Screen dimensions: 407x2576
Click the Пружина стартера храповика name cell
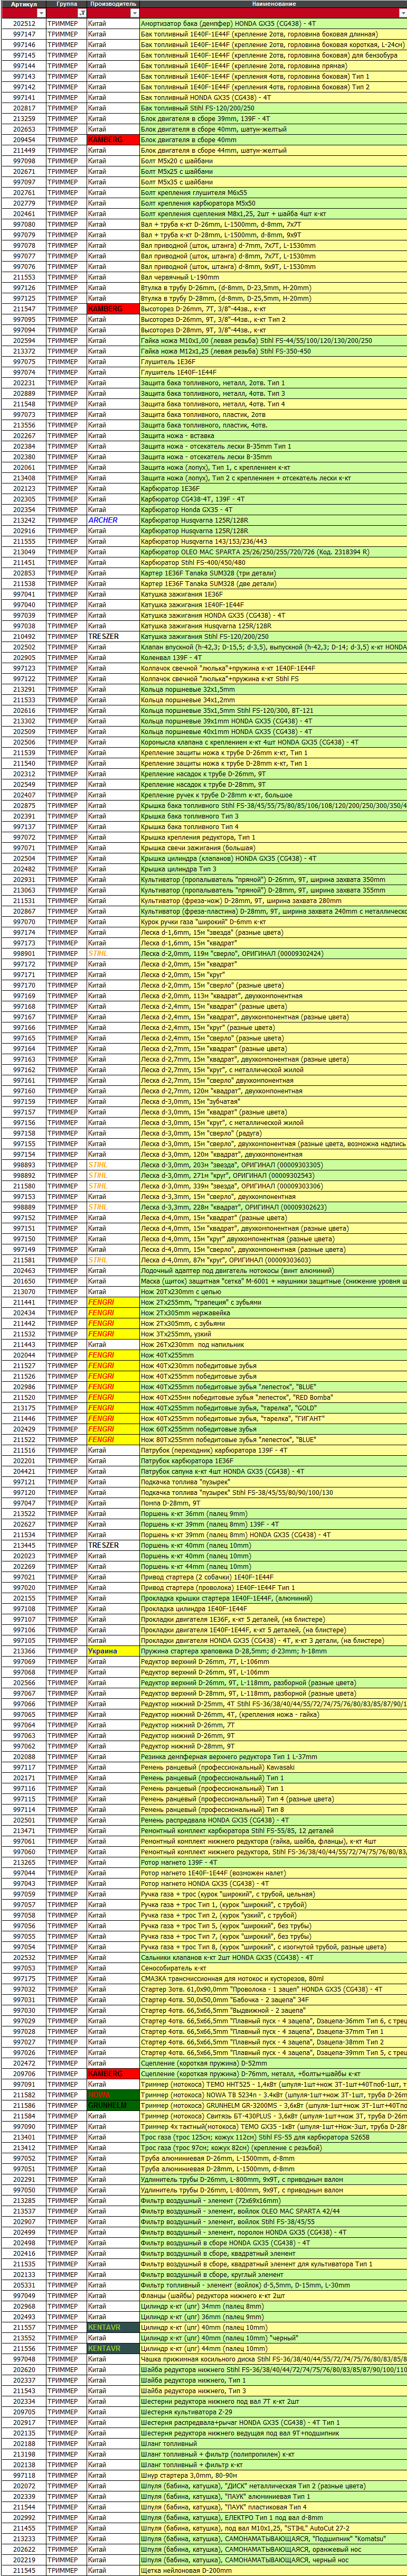273,1650
